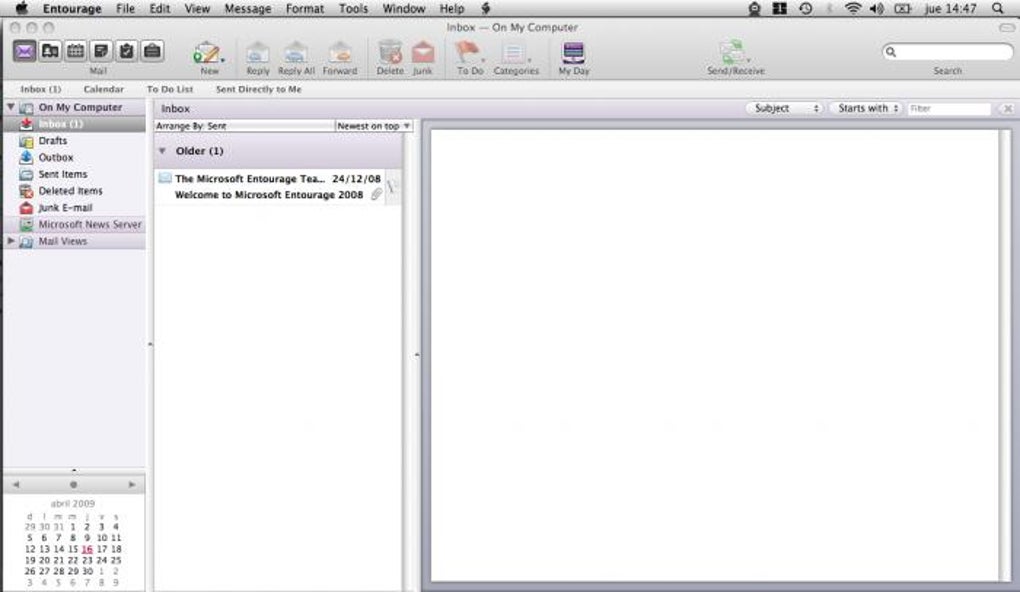Click in the Search field

tap(948, 51)
